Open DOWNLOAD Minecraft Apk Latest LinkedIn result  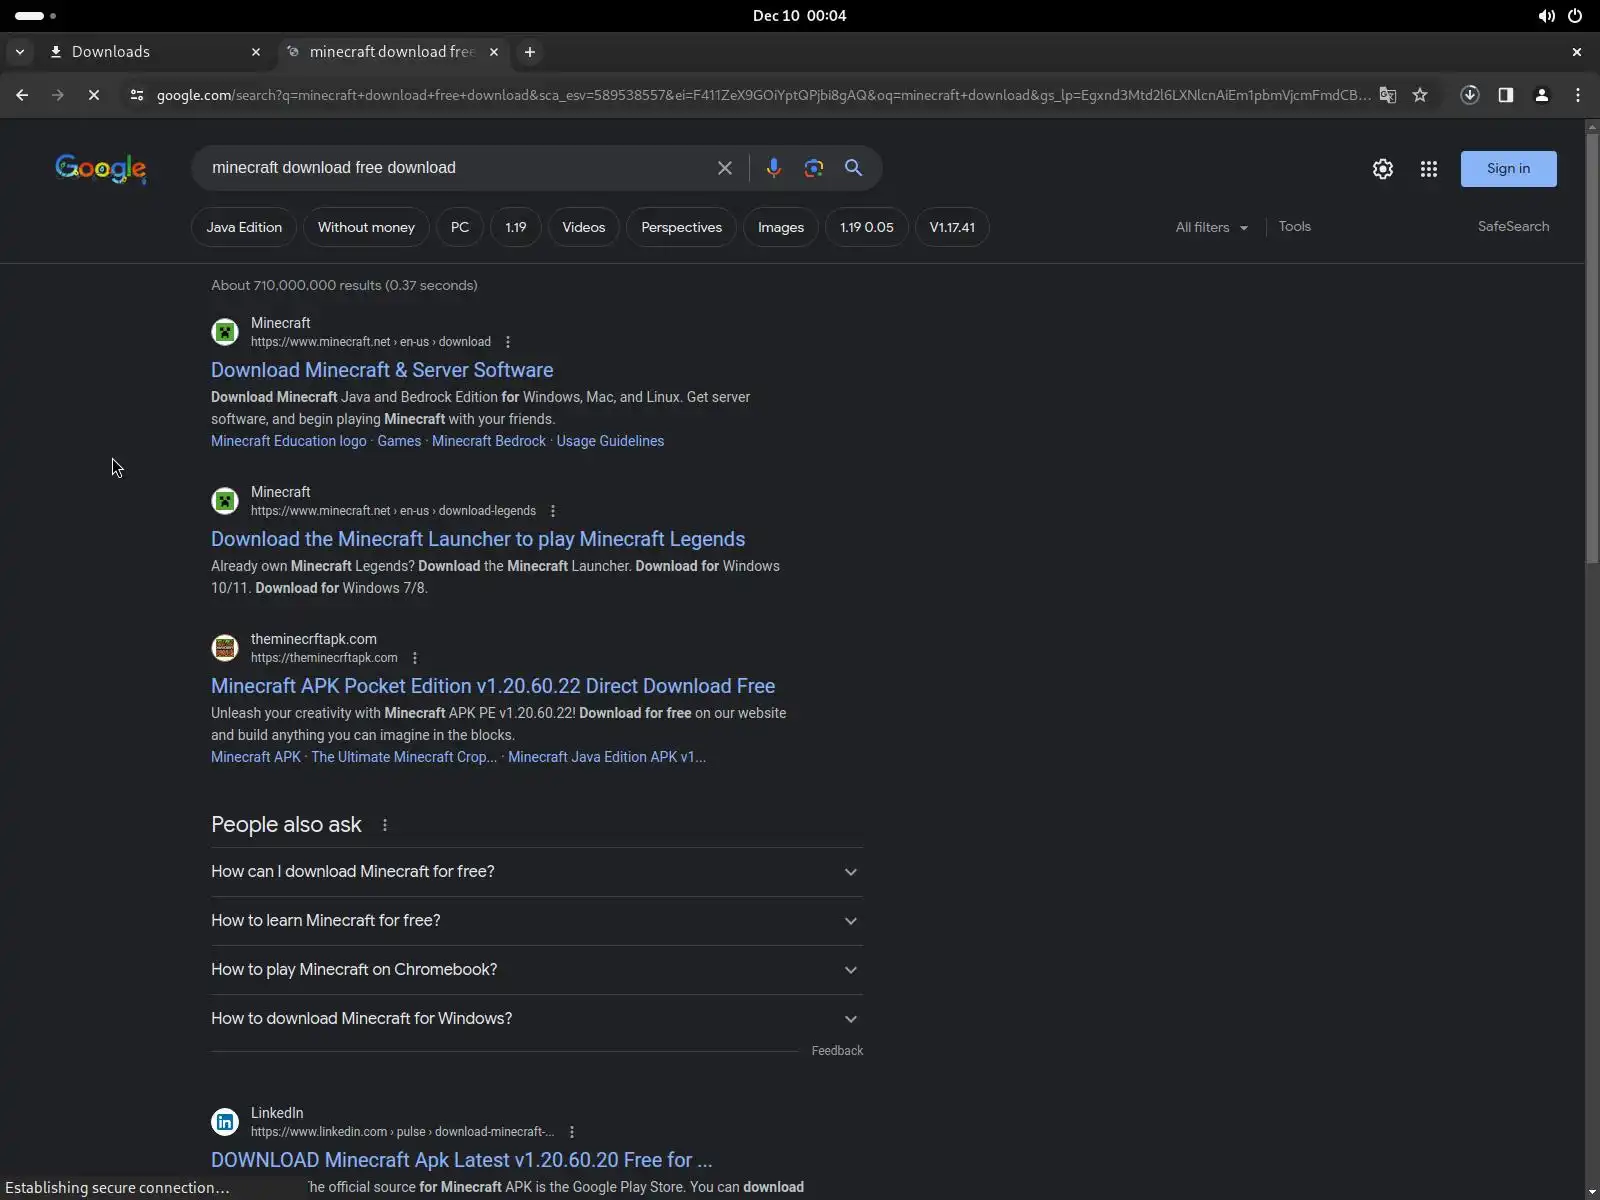point(462,1160)
